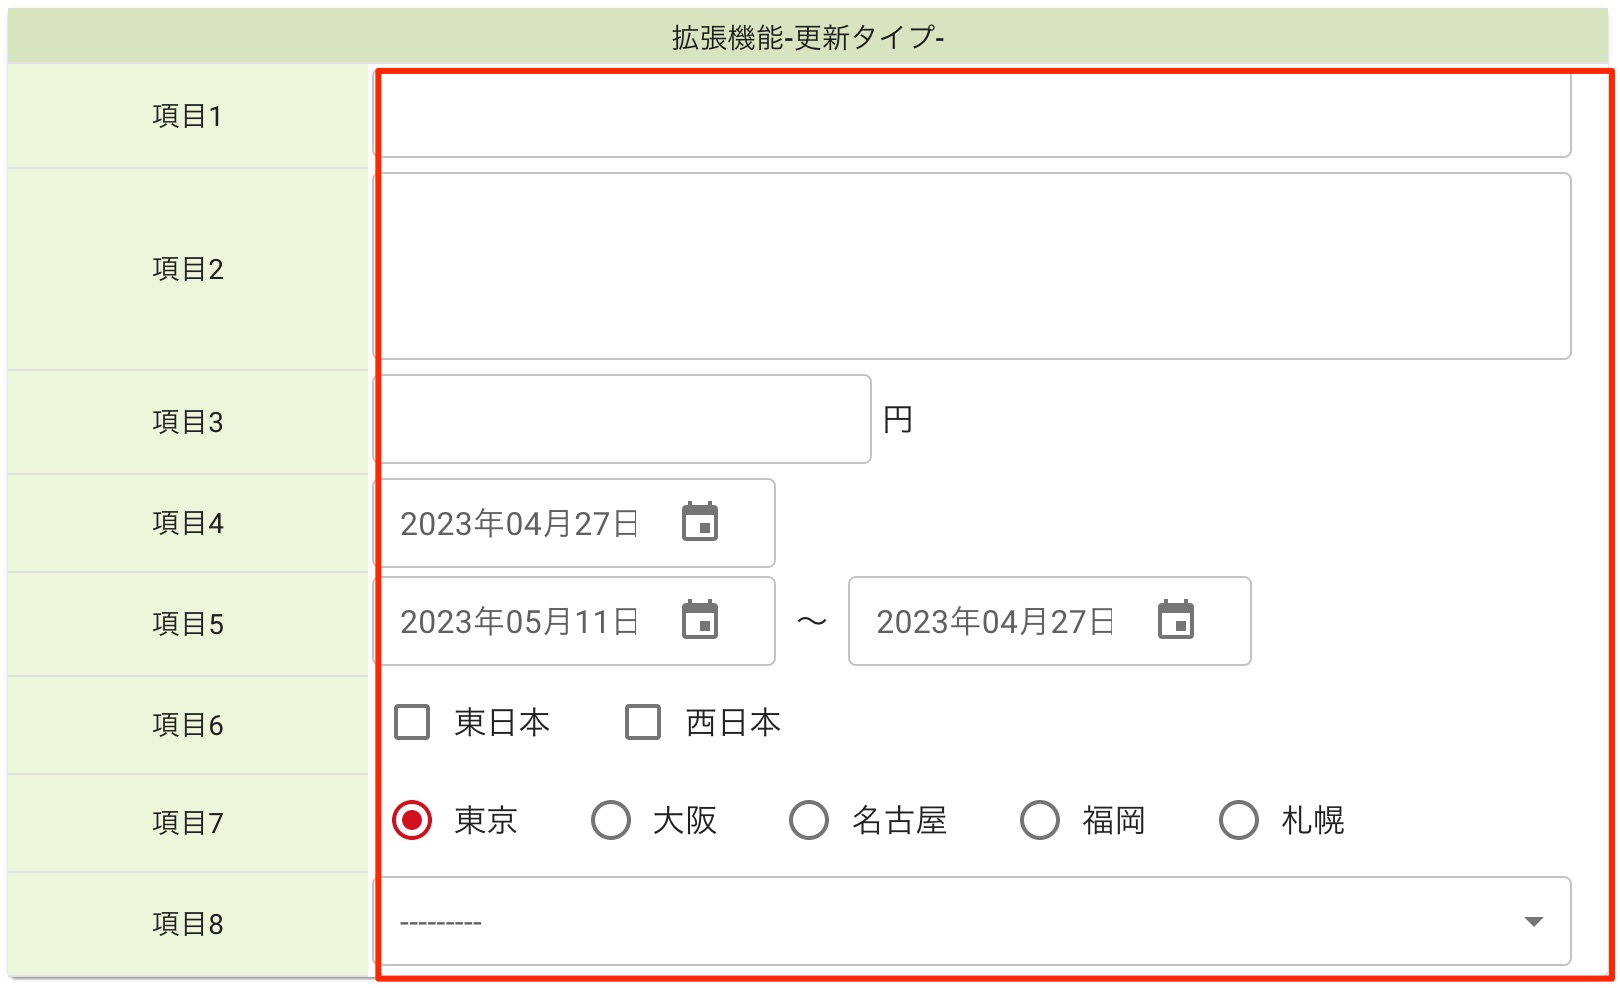The height and width of the screenshot is (988, 1620).
Task: Focus the 項目3 yen amount field
Action: [622, 419]
